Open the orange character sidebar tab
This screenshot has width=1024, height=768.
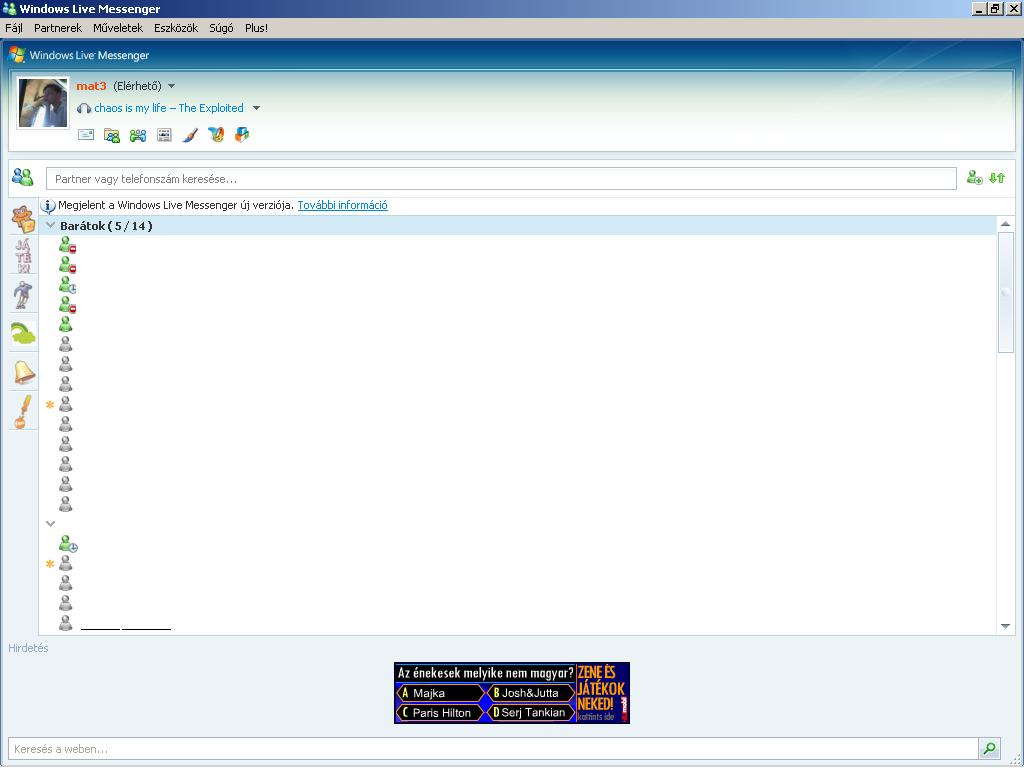[24, 219]
